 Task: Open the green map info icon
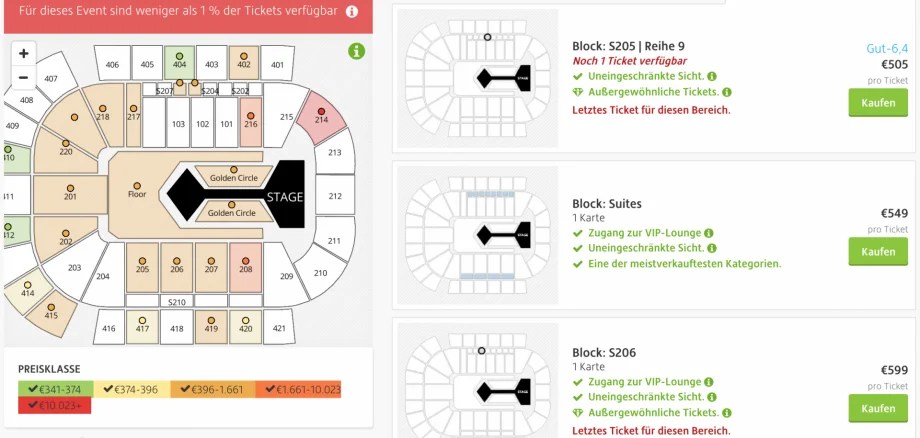click(x=356, y=51)
